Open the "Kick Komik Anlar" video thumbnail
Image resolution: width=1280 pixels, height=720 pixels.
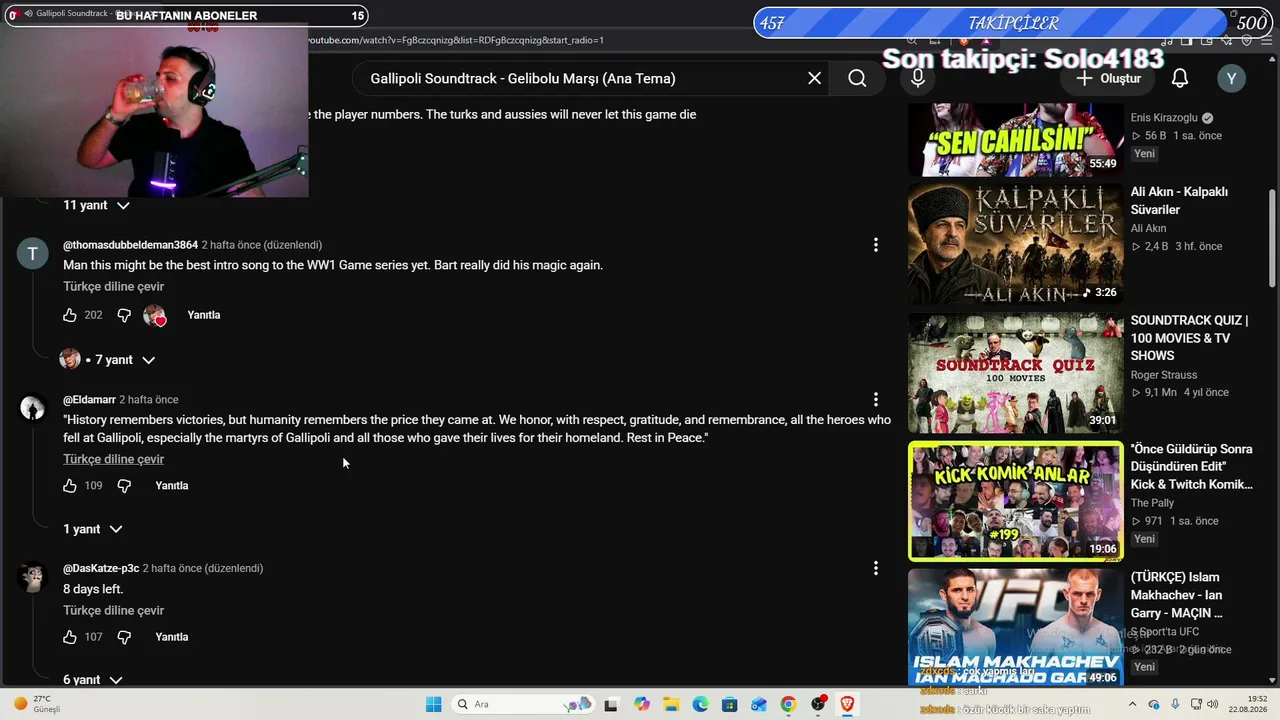pos(1016,501)
